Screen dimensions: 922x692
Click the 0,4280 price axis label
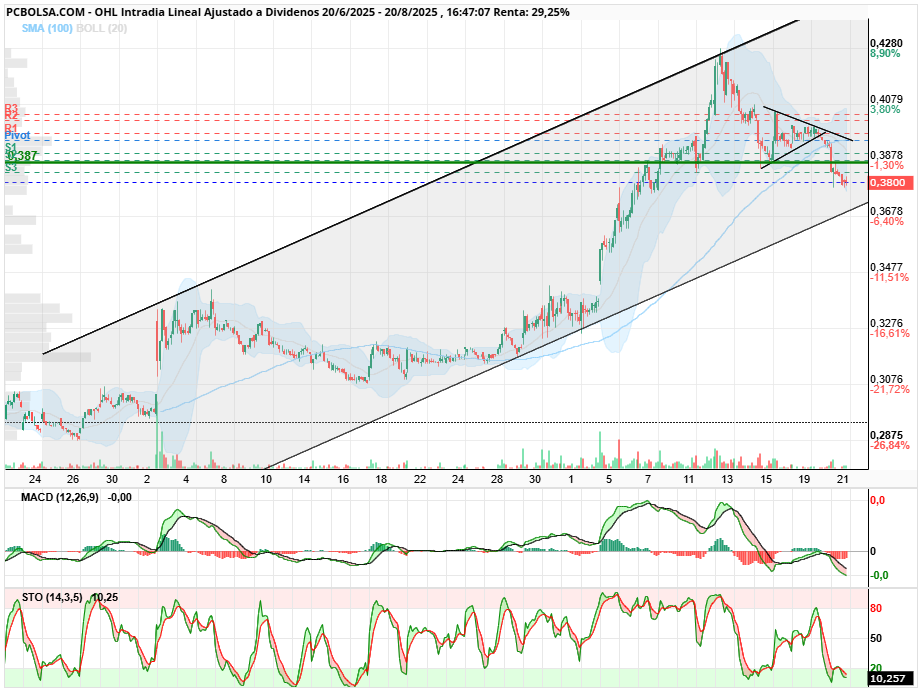click(x=886, y=44)
